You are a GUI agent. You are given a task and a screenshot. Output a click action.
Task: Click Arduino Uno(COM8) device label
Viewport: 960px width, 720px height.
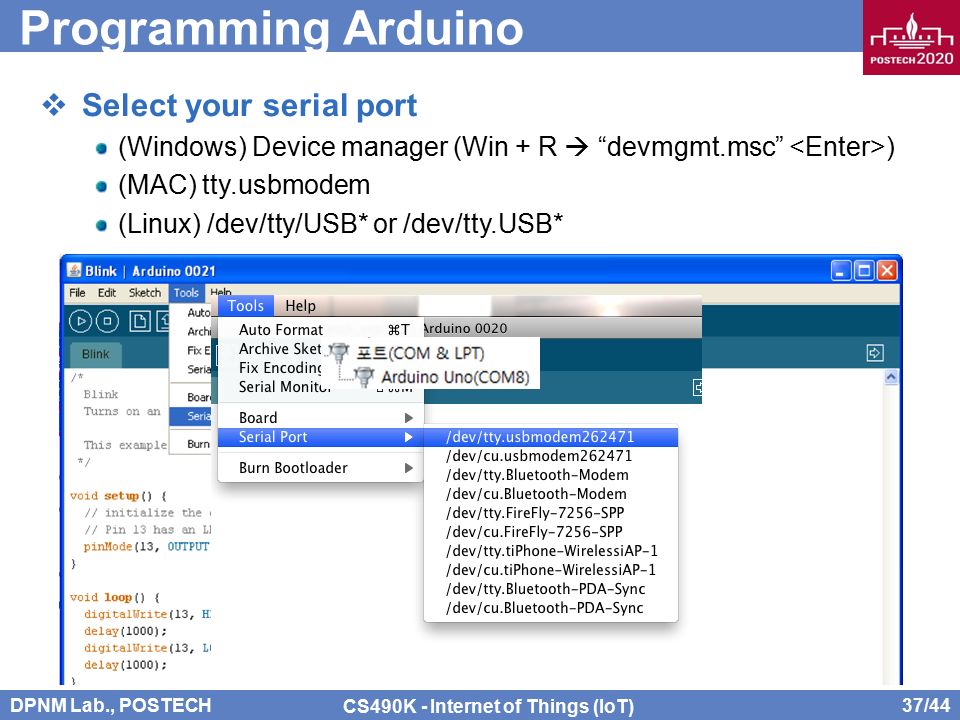(455, 377)
